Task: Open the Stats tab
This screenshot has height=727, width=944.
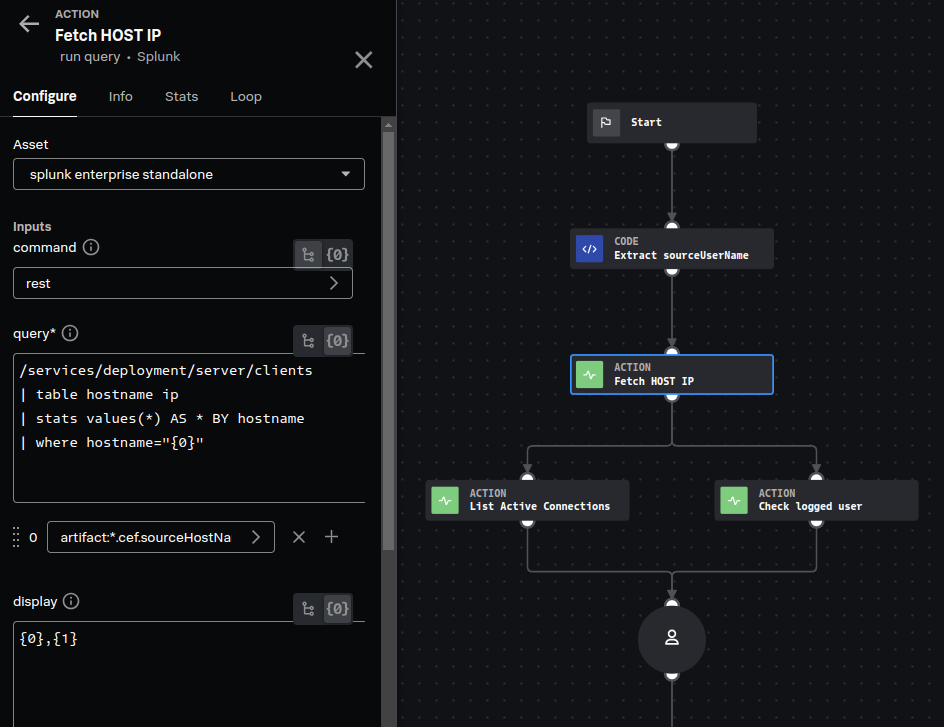Action: tap(181, 97)
